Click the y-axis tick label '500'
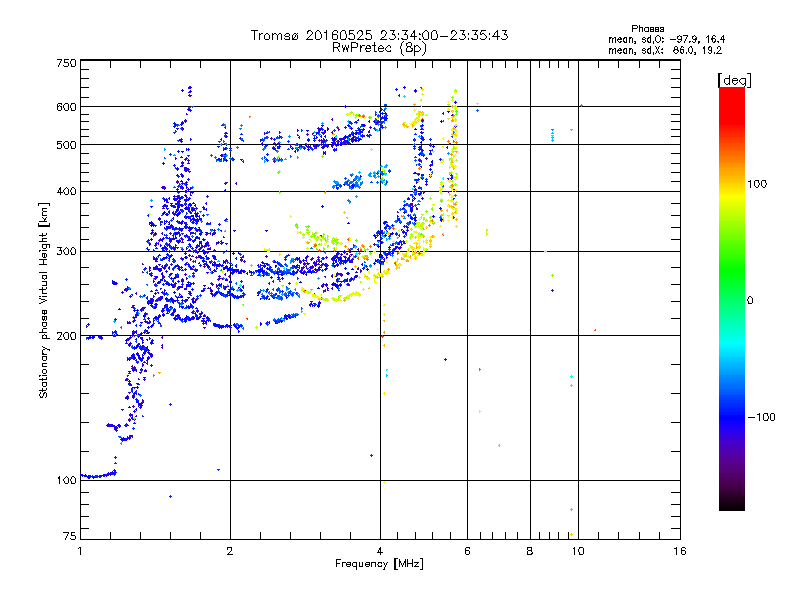 [66, 145]
